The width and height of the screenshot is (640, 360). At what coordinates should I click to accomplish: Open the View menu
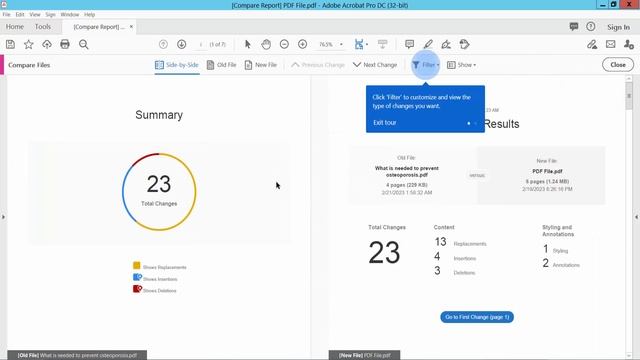click(x=35, y=14)
